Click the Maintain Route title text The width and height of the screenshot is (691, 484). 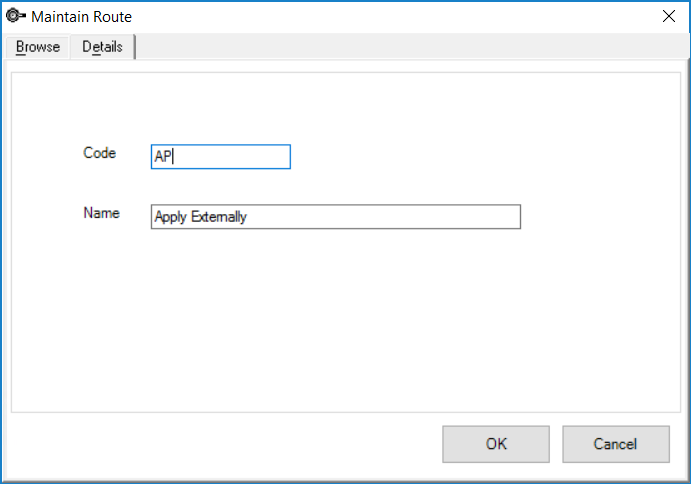[82, 17]
